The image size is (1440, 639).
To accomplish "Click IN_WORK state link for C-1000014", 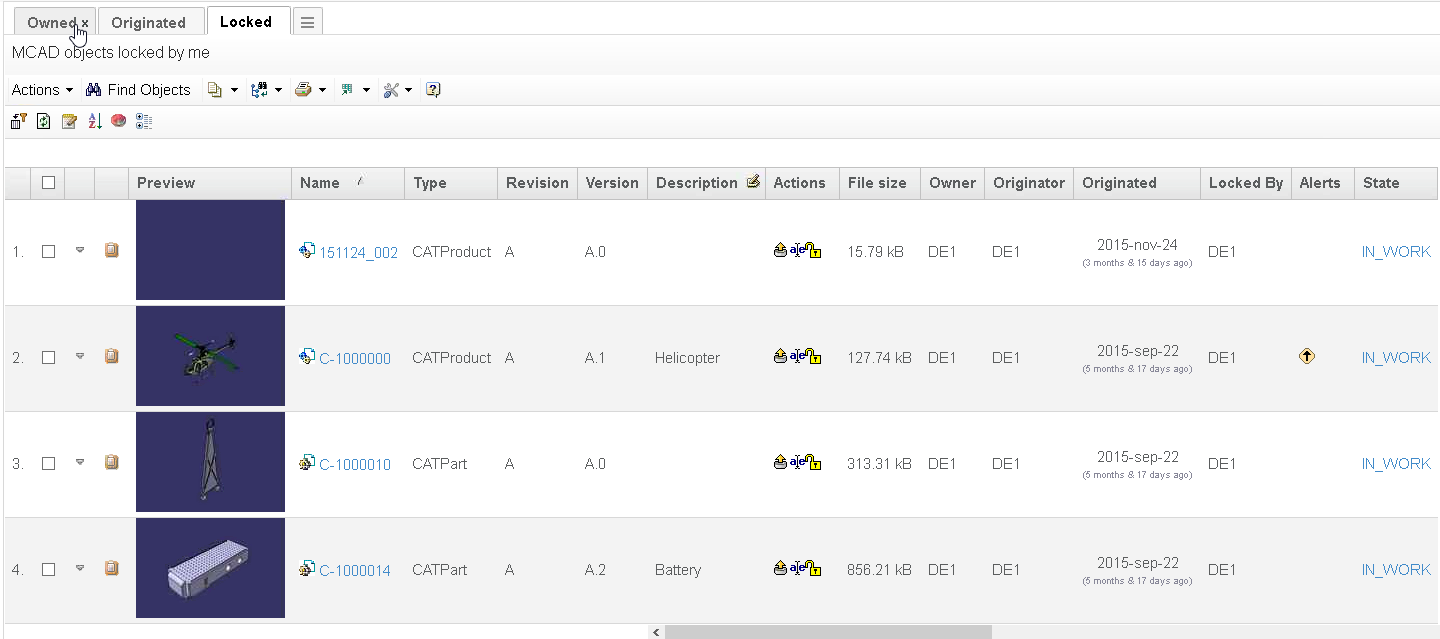I will [1396, 570].
